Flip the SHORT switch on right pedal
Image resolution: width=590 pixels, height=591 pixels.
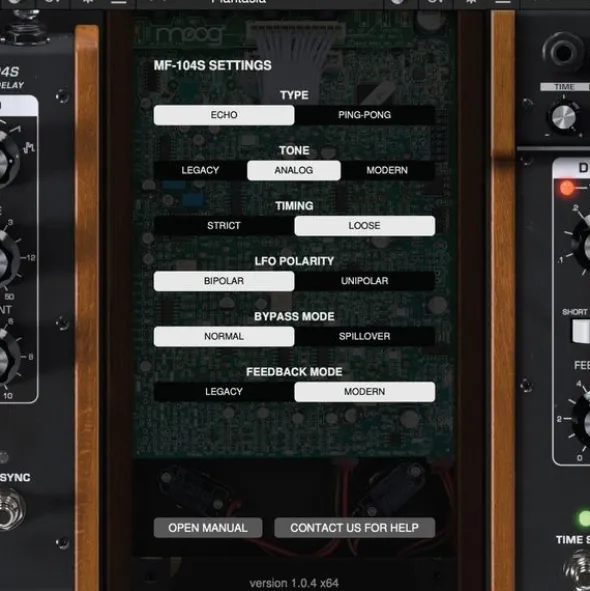coord(581,331)
